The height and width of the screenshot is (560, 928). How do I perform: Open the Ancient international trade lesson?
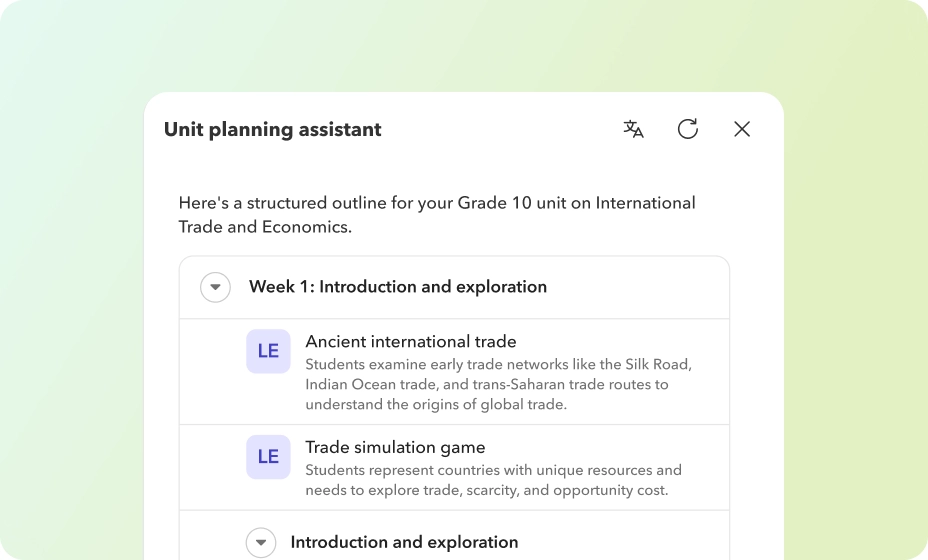tap(411, 342)
